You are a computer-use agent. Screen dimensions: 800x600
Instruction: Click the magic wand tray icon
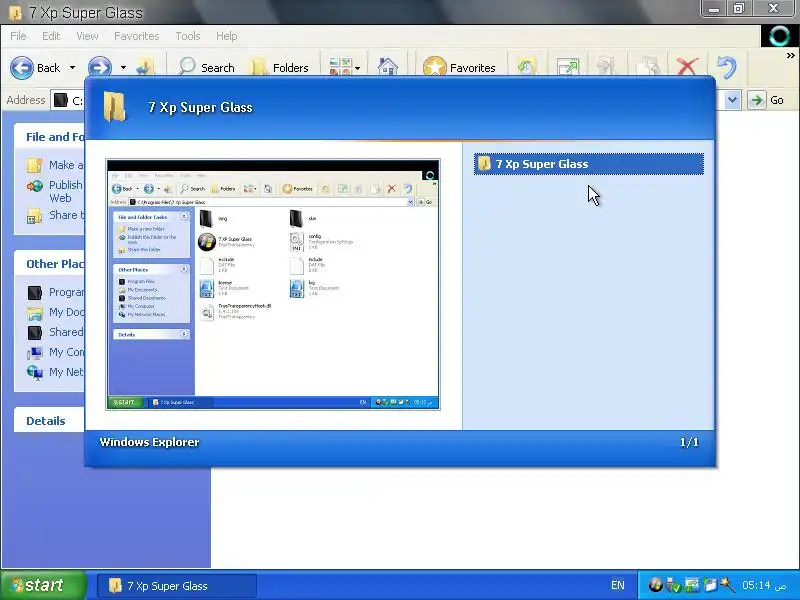point(728,585)
